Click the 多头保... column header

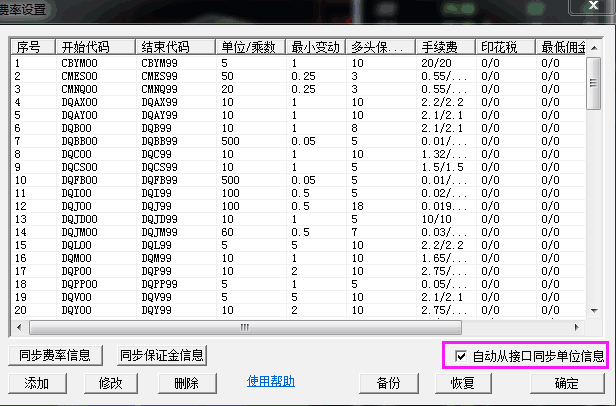point(380,47)
